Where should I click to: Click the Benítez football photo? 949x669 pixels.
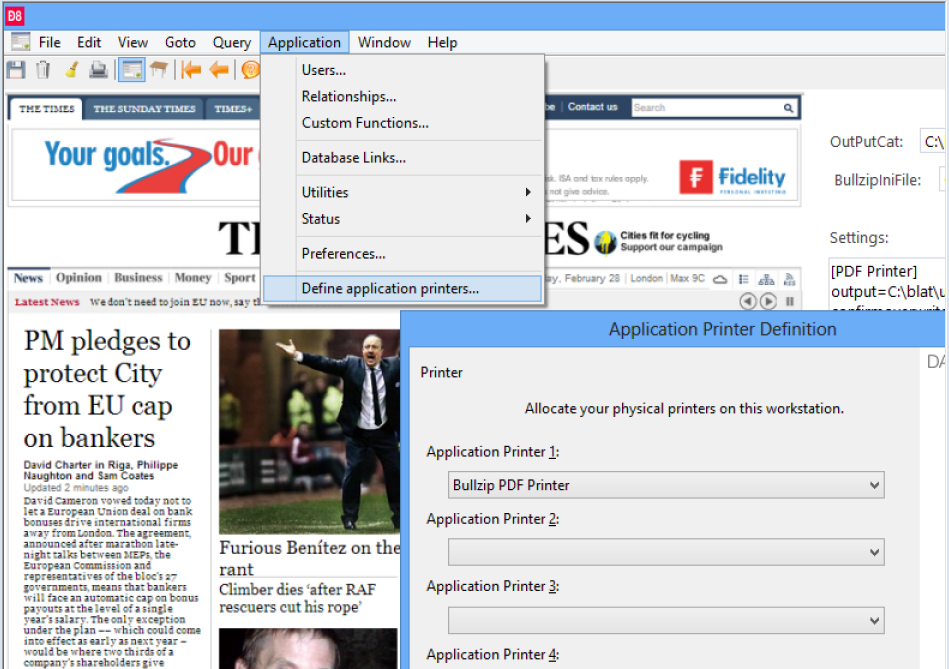click(x=309, y=432)
